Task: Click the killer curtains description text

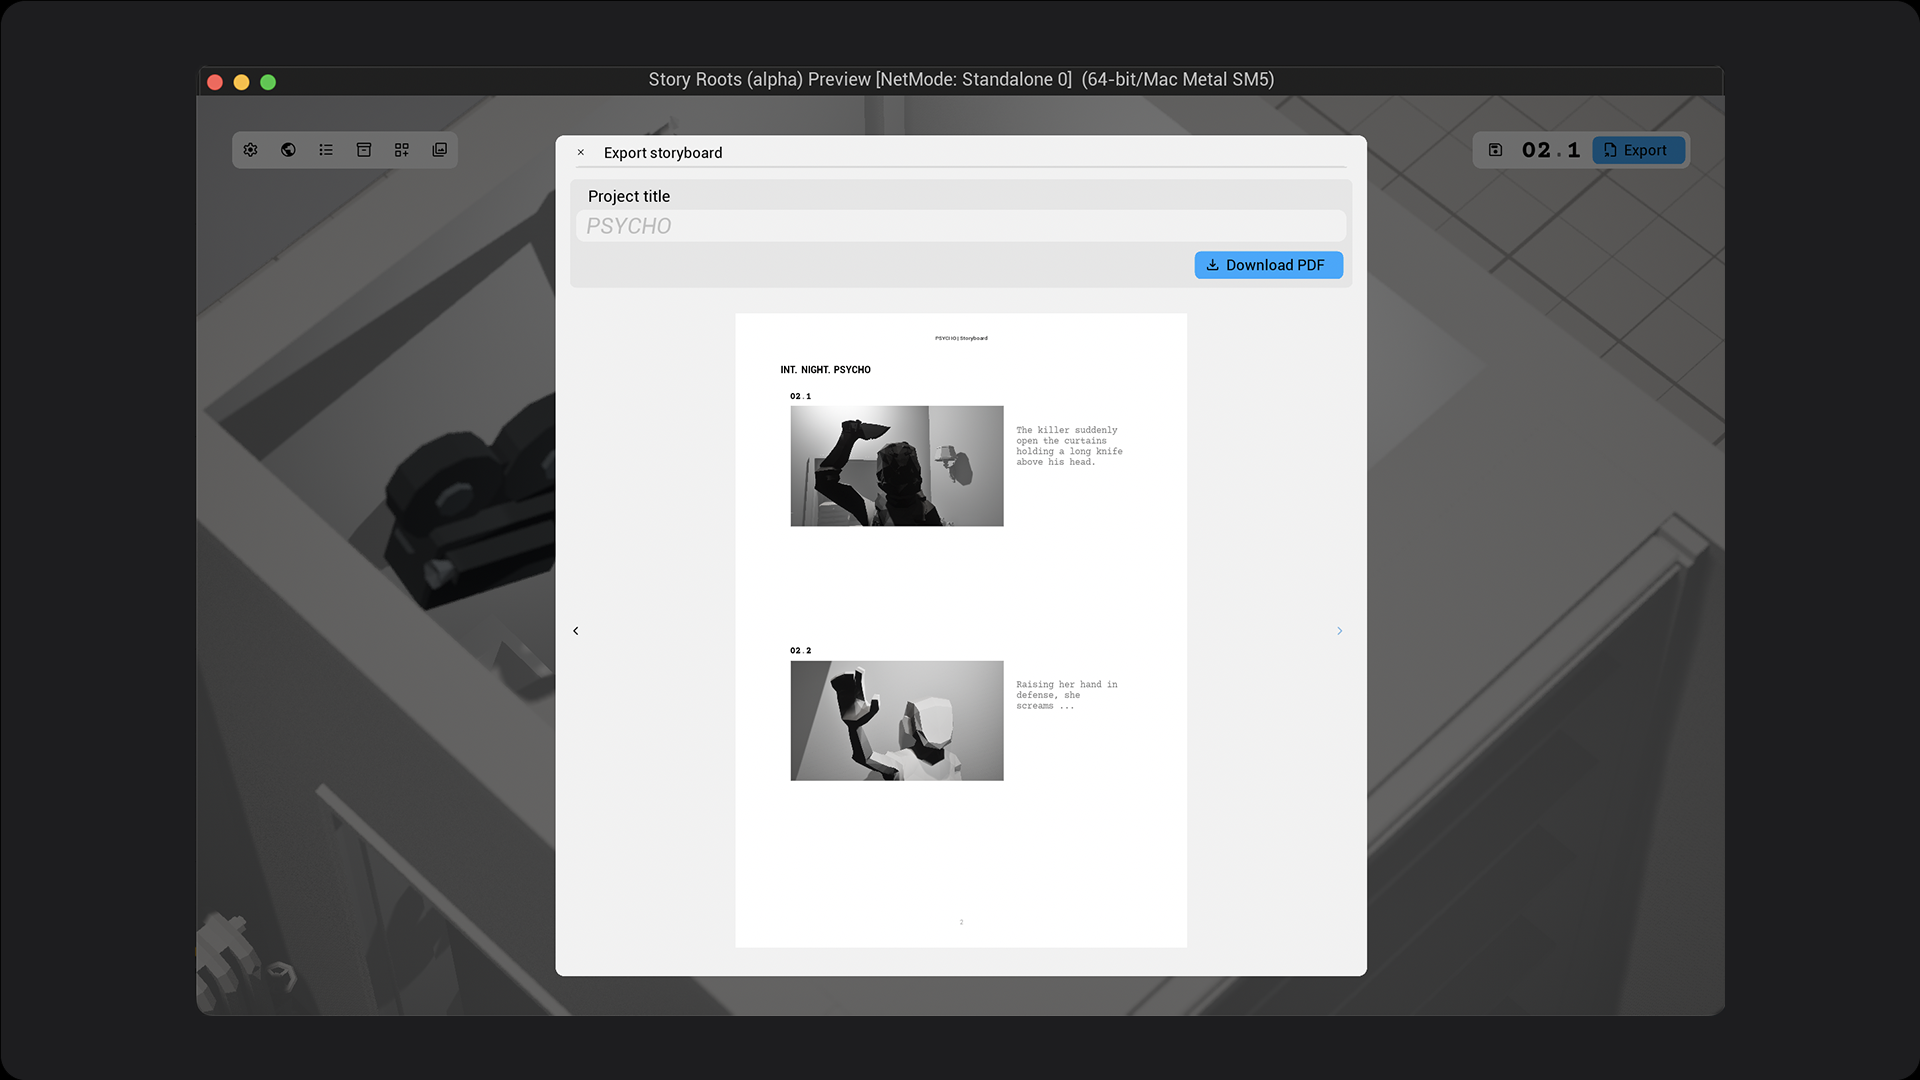Action: pyautogui.click(x=1068, y=446)
